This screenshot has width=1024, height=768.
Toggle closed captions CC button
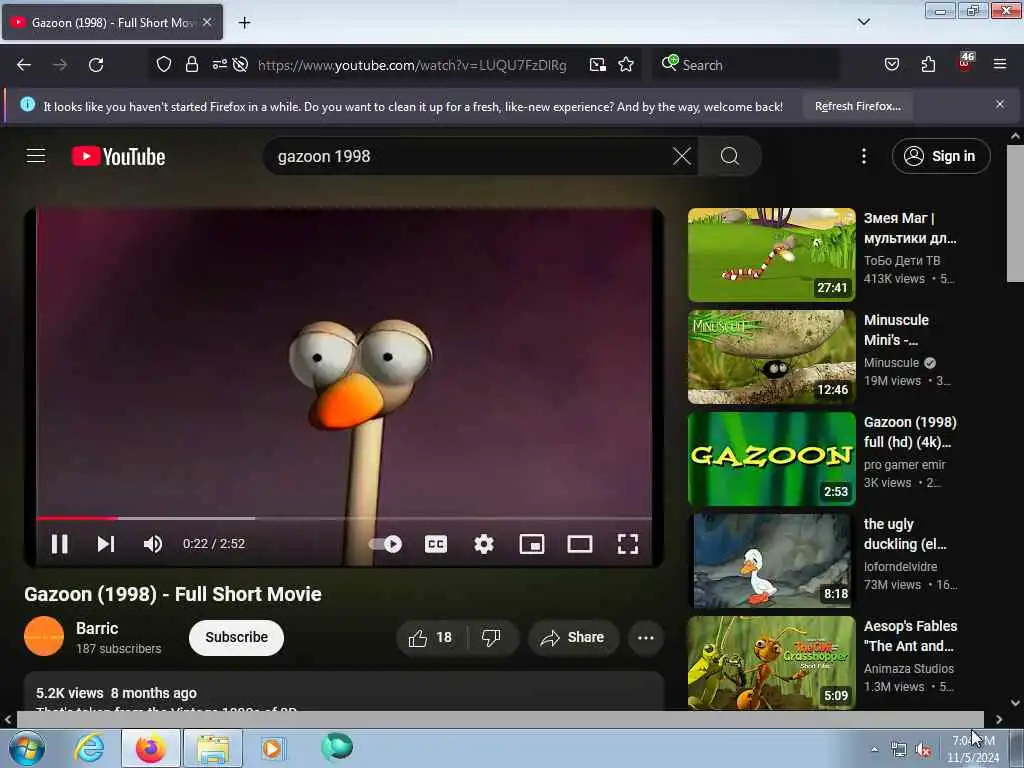(x=436, y=544)
